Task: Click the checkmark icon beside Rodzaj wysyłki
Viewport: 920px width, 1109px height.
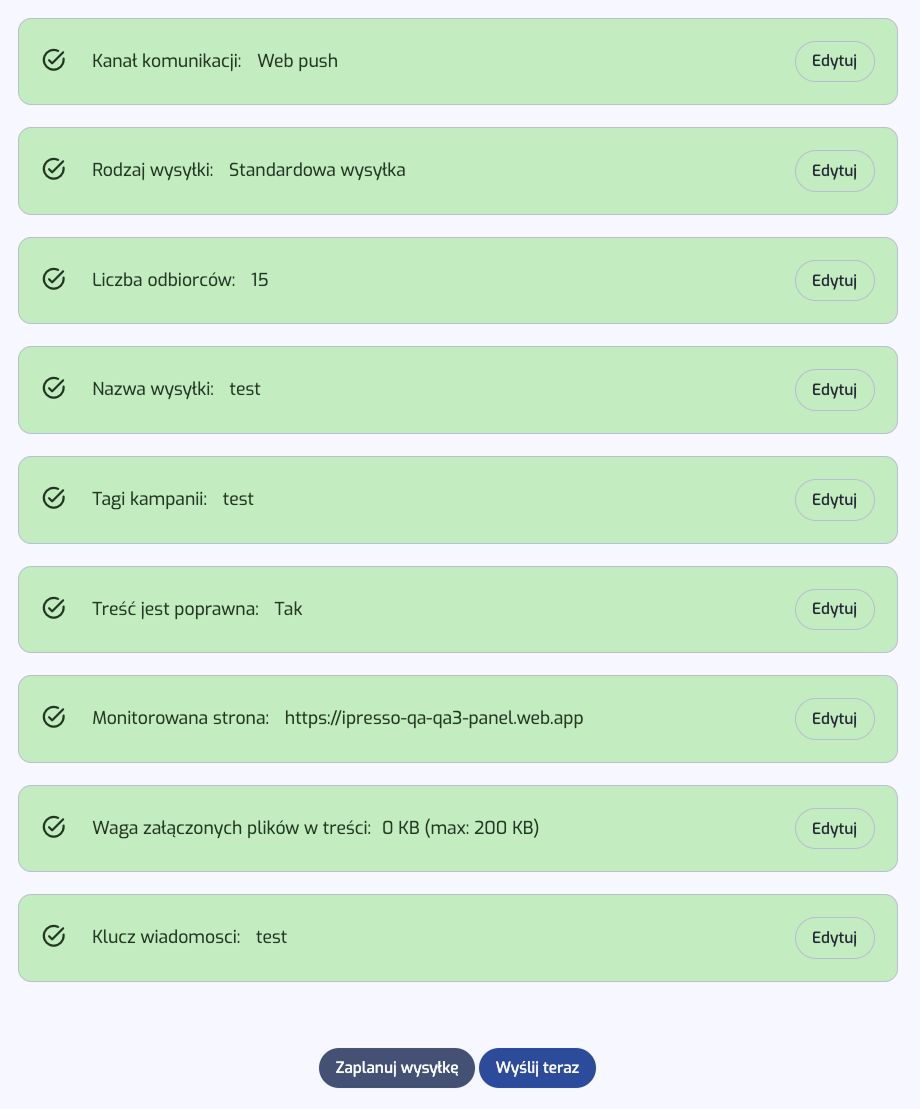Action: tap(54, 170)
